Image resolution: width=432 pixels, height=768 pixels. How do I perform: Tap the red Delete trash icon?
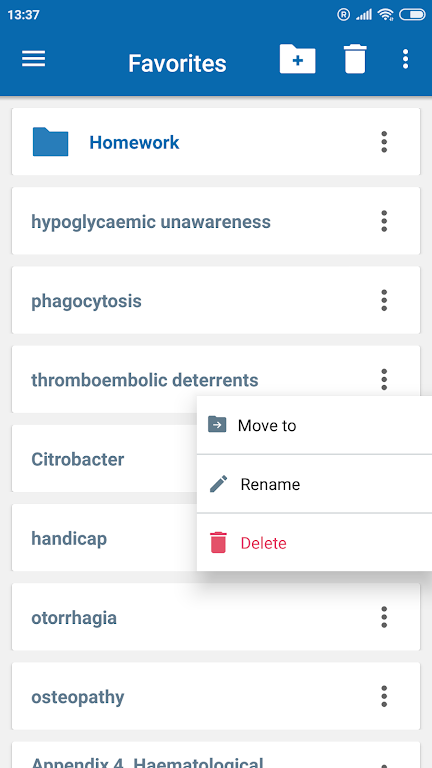218,543
